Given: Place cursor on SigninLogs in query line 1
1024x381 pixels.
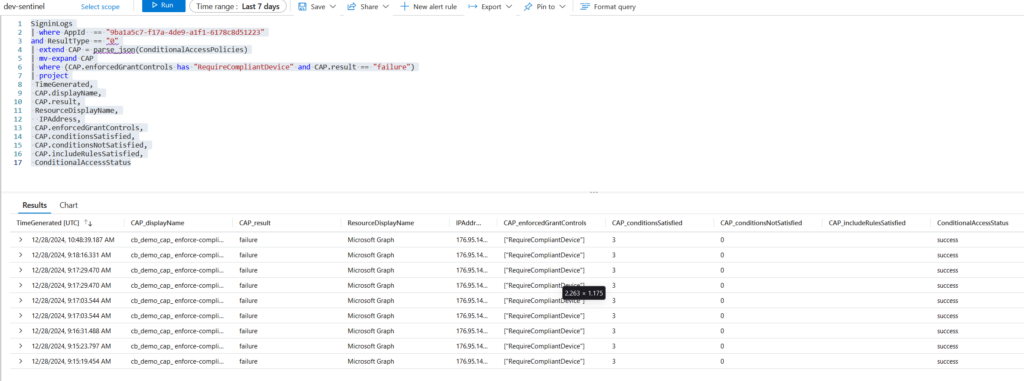Looking at the screenshot, I should click(52, 24).
